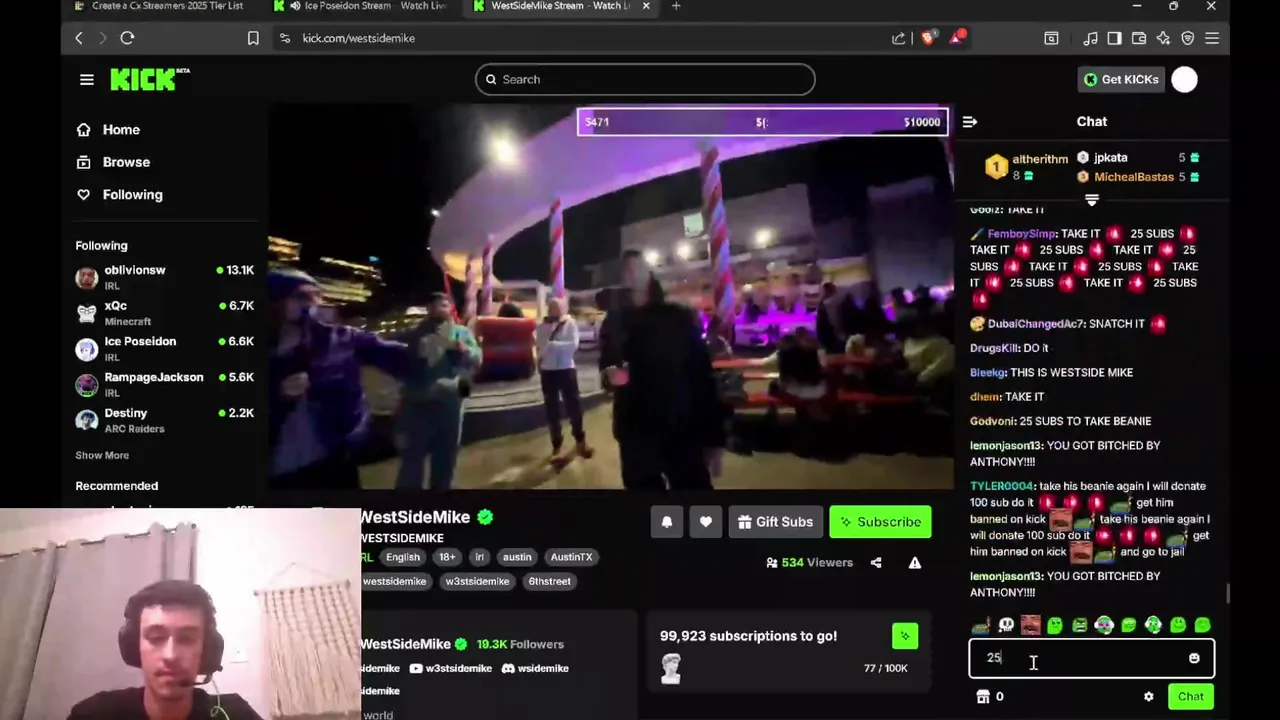Open Following in Kick sidebar
The width and height of the screenshot is (1280, 720).
pos(119,195)
